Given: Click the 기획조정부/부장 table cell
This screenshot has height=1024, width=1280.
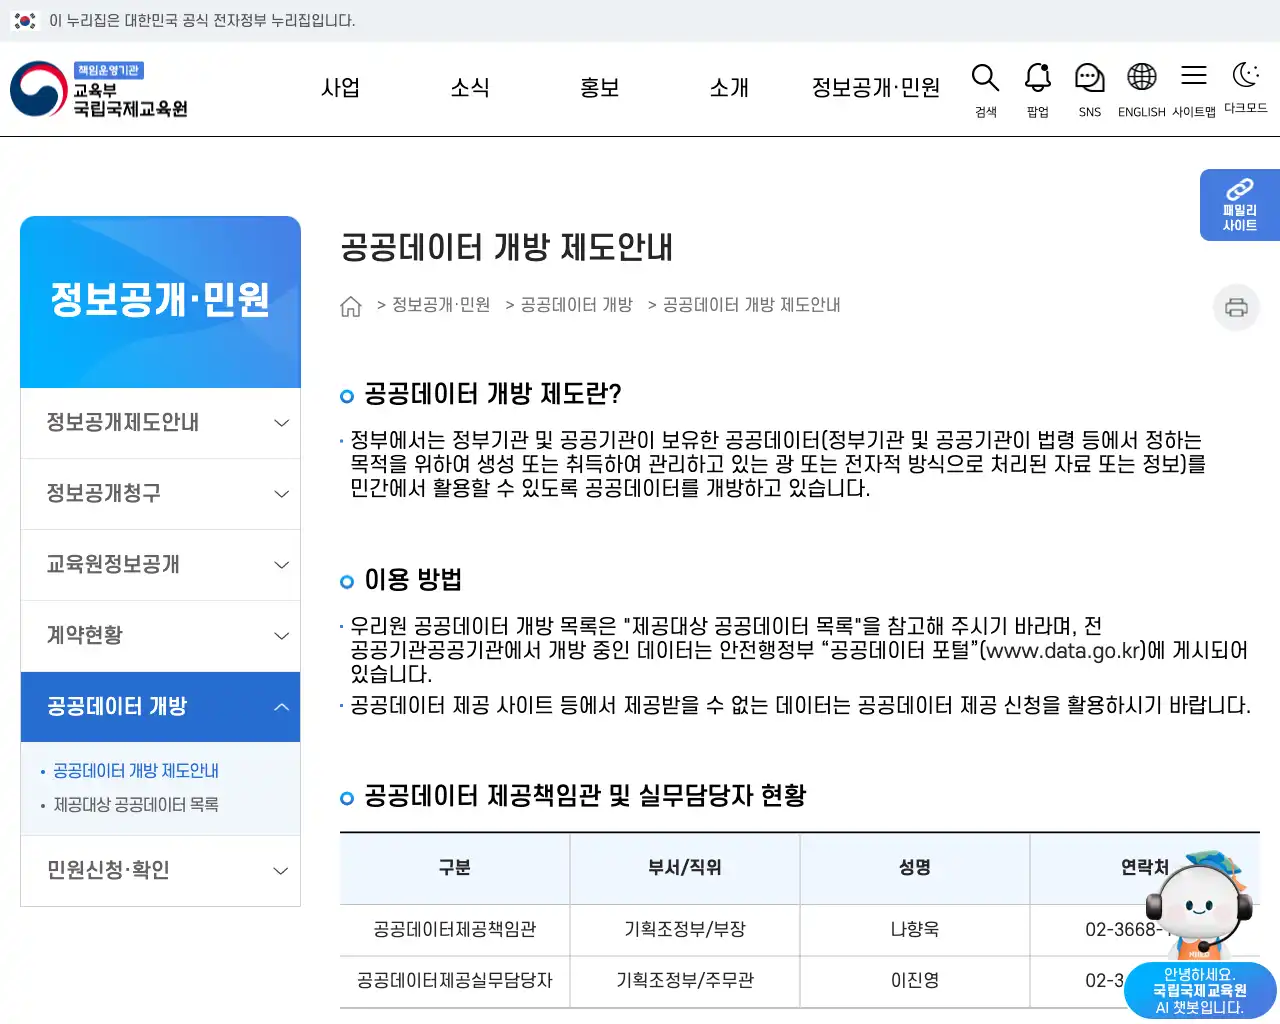Looking at the screenshot, I should (x=685, y=930).
